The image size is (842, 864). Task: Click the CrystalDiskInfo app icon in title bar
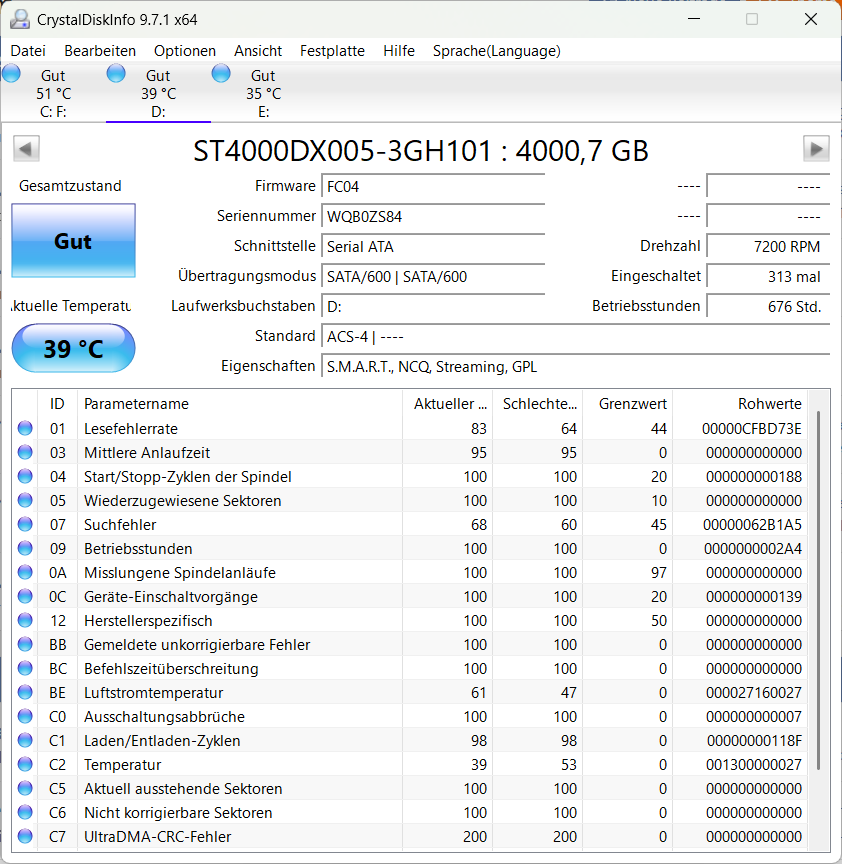pos(20,19)
